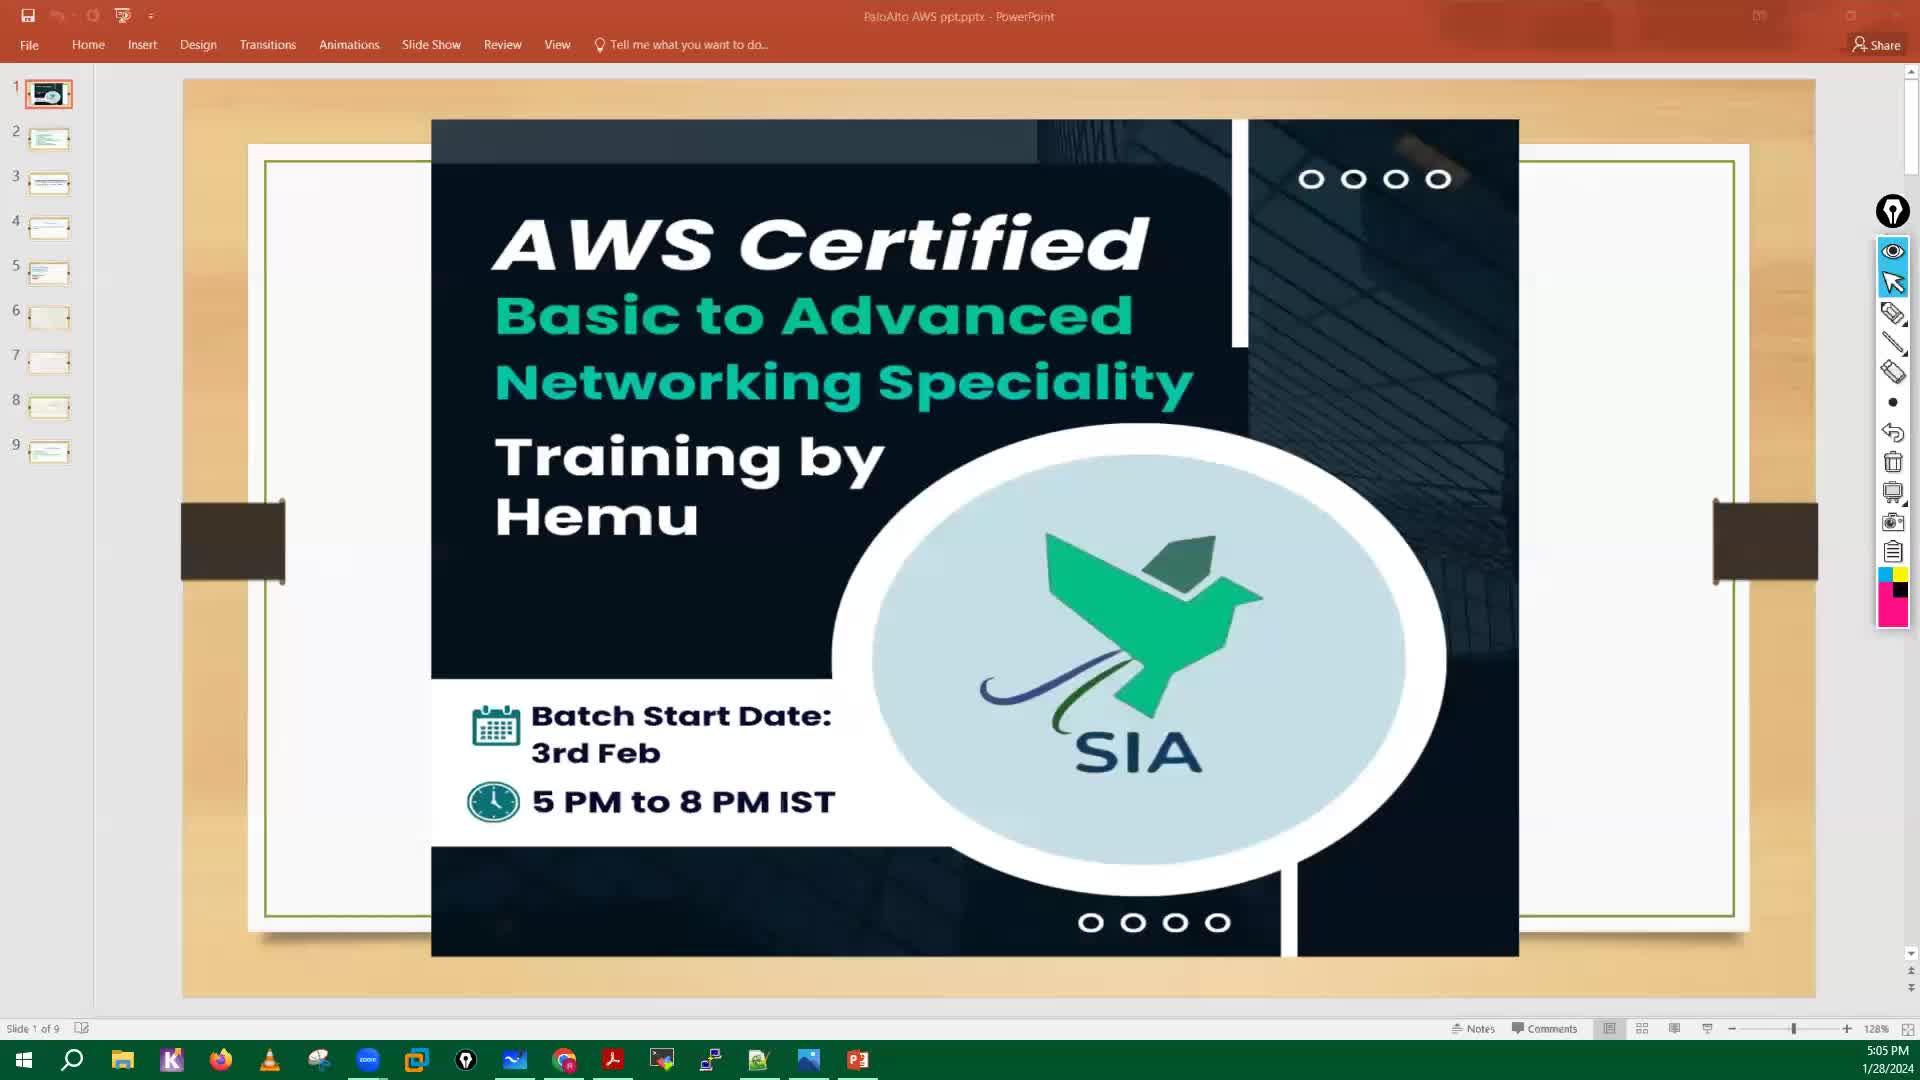Click the pen size dot in annotation toolbar
Viewport: 1920px width, 1080px height.
tap(1892, 402)
